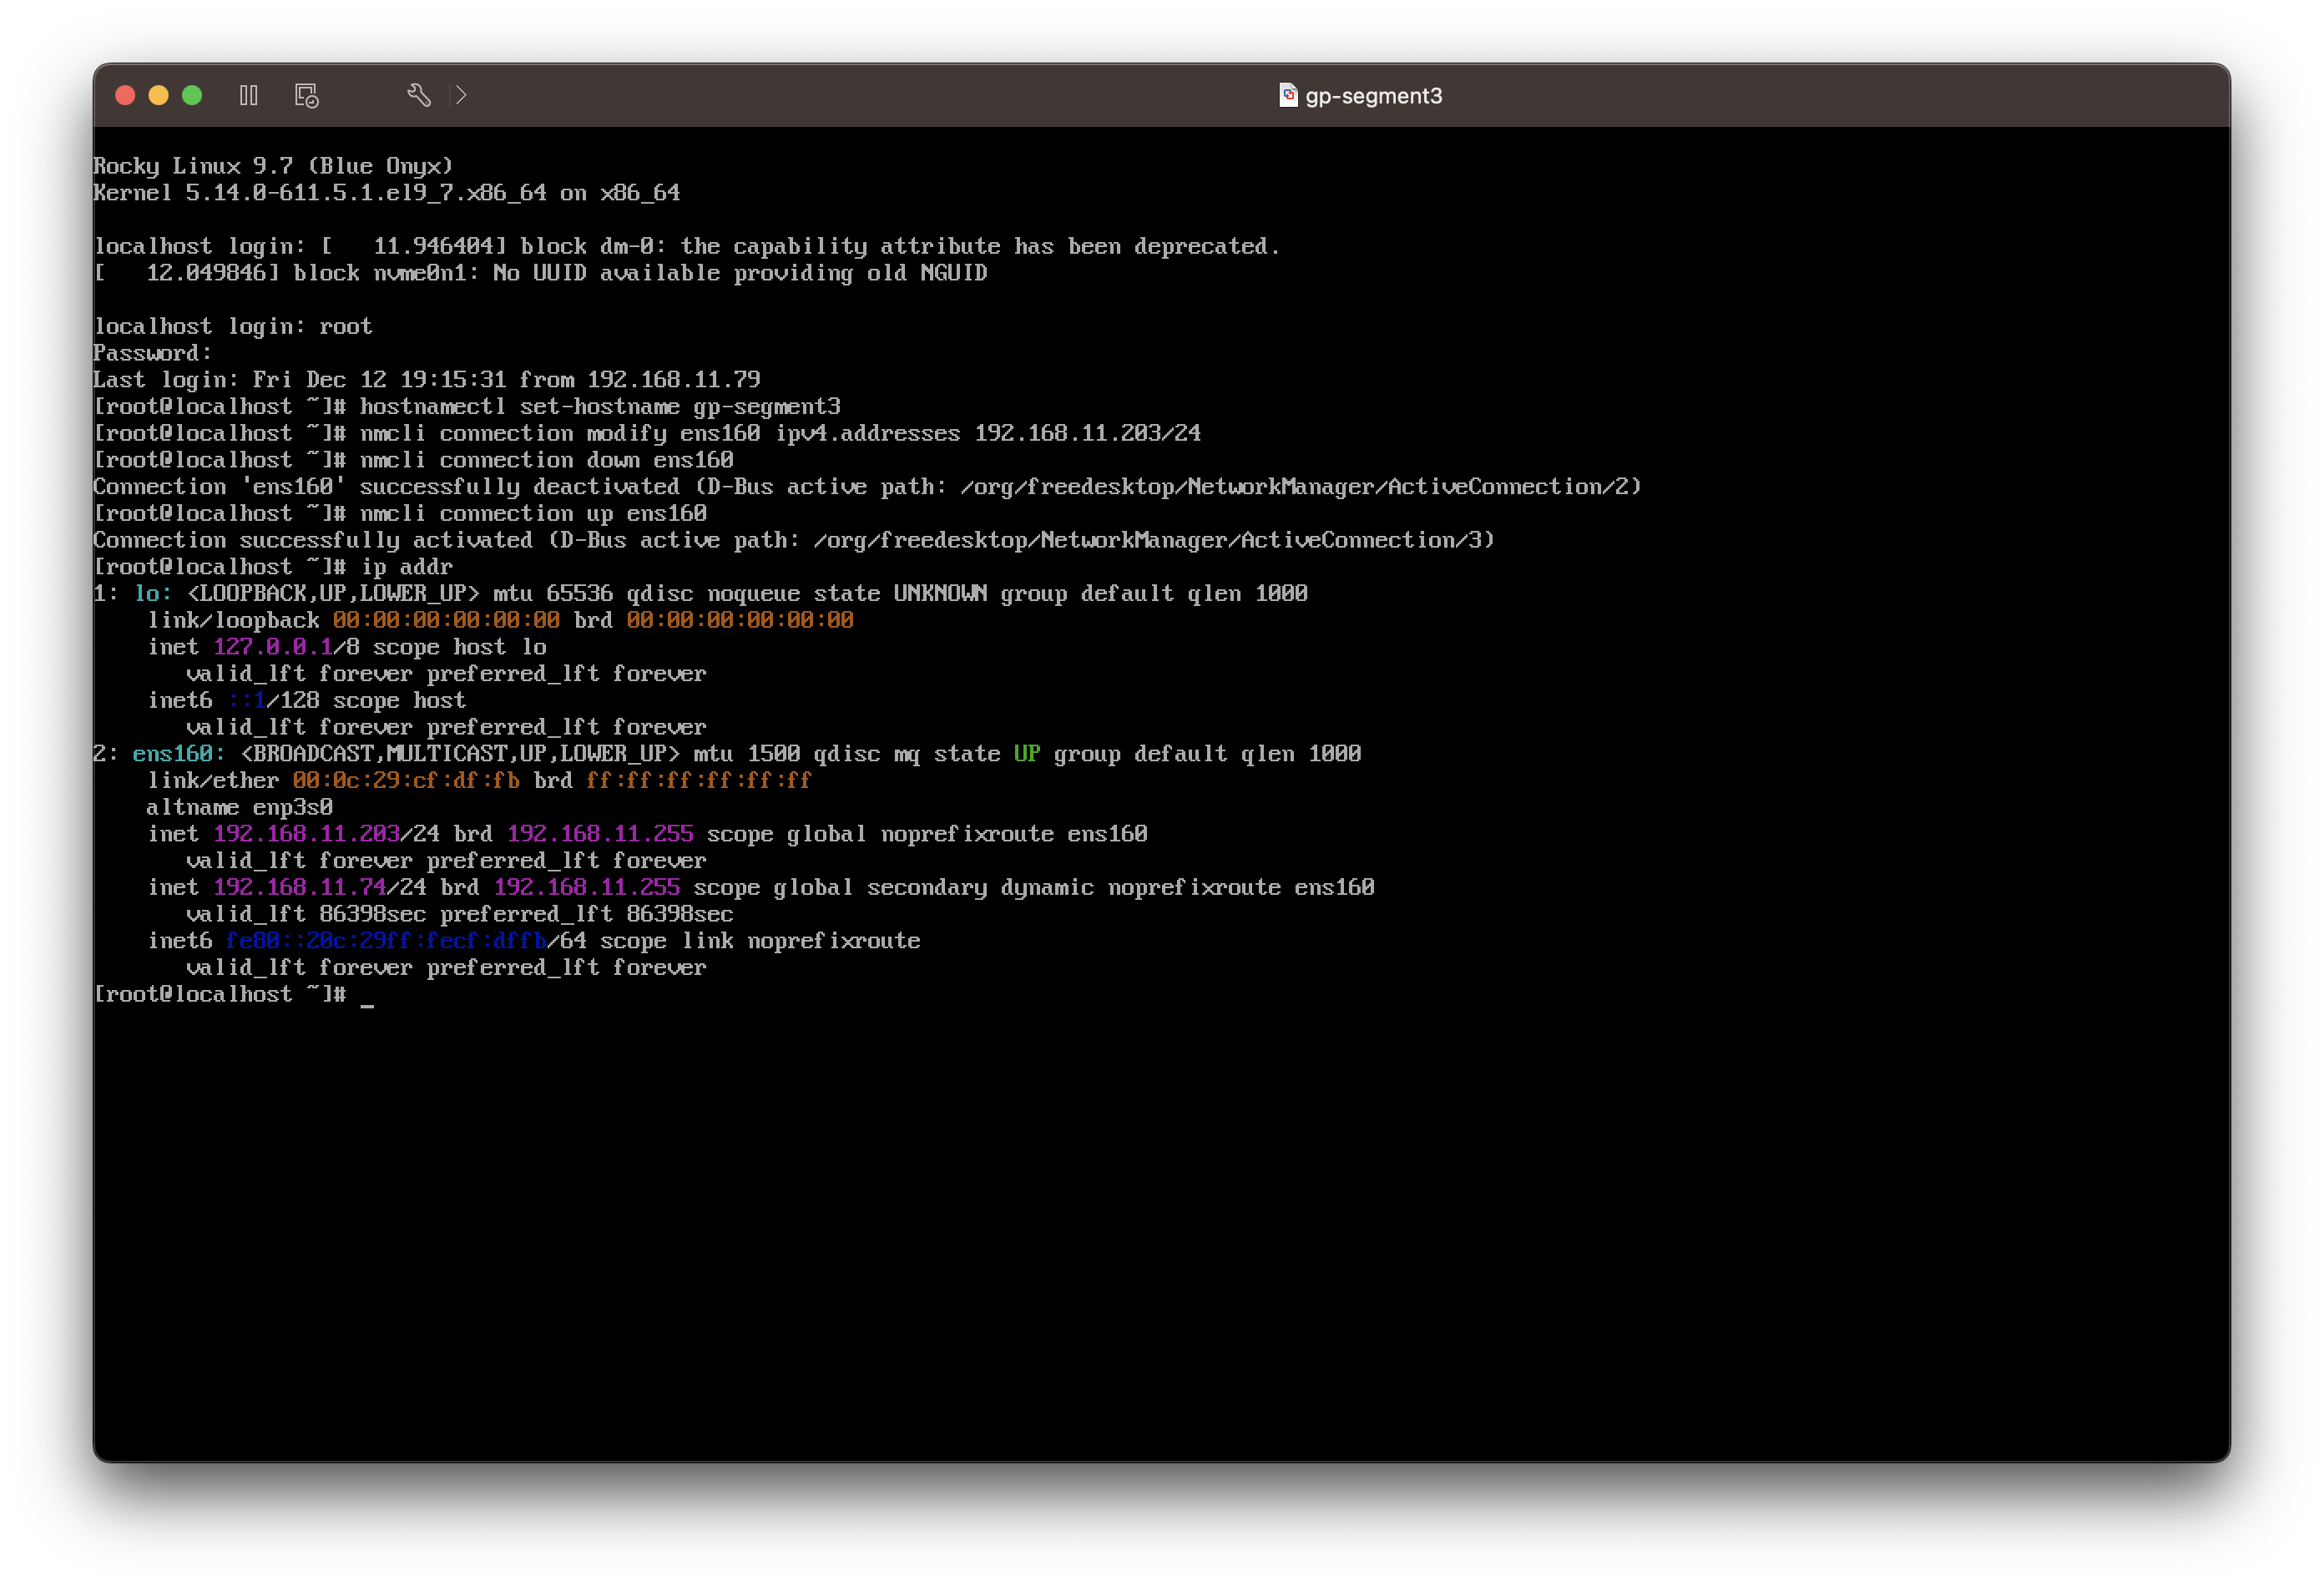The height and width of the screenshot is (1586, 2324).
Task: Click the 'Rocky Linux 9.7' banner line
Action: coord(272,166)
